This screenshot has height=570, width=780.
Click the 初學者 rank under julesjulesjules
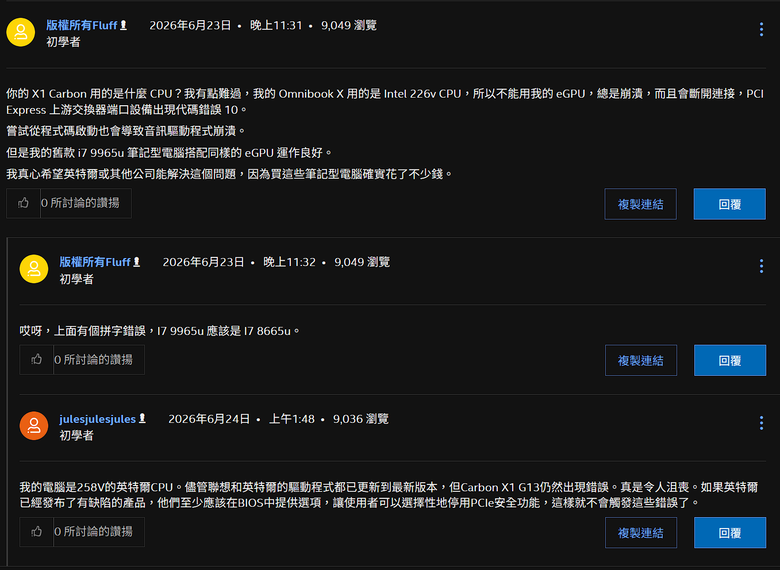tap(77, 436)
